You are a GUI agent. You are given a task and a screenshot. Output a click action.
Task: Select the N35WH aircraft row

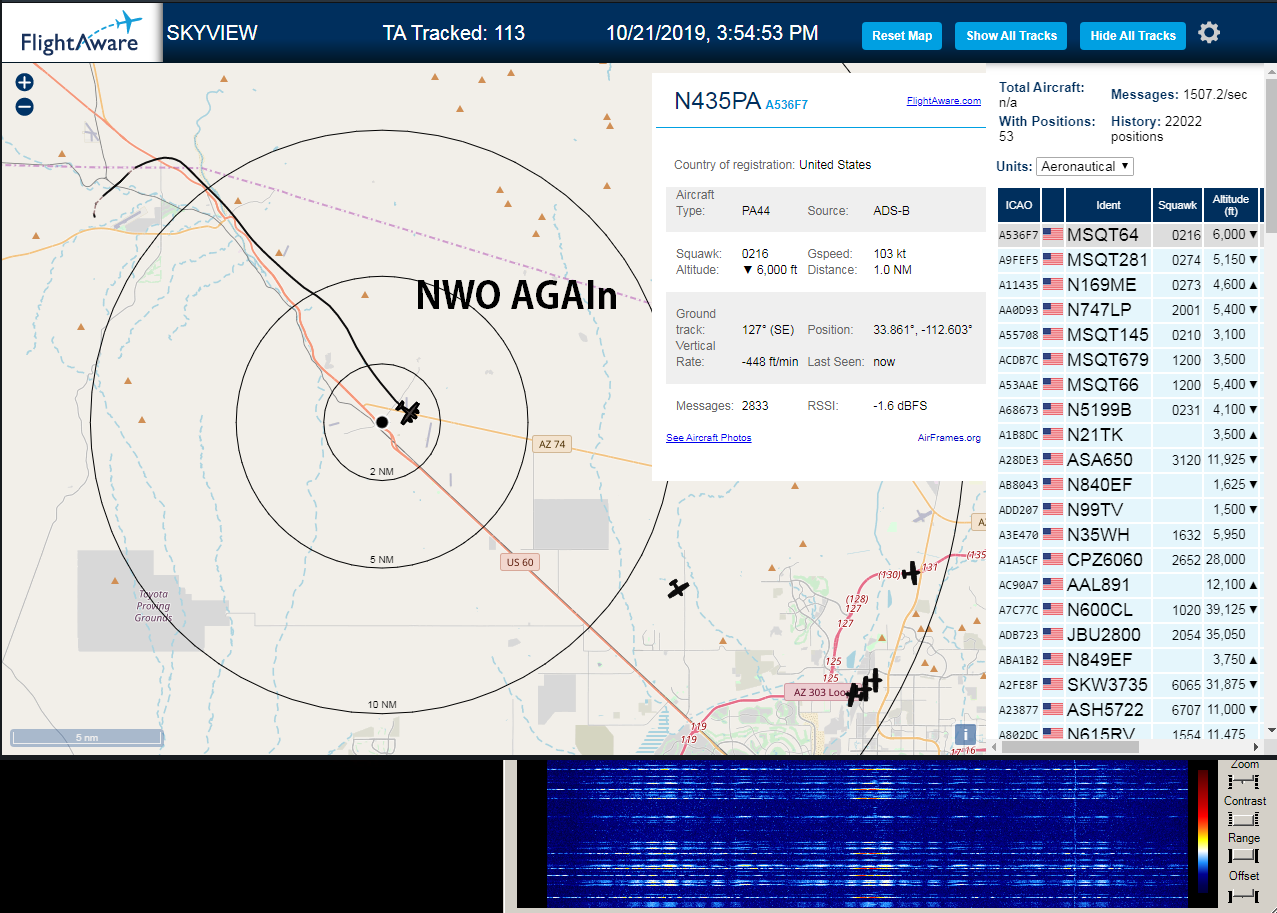coord(1129,534)
